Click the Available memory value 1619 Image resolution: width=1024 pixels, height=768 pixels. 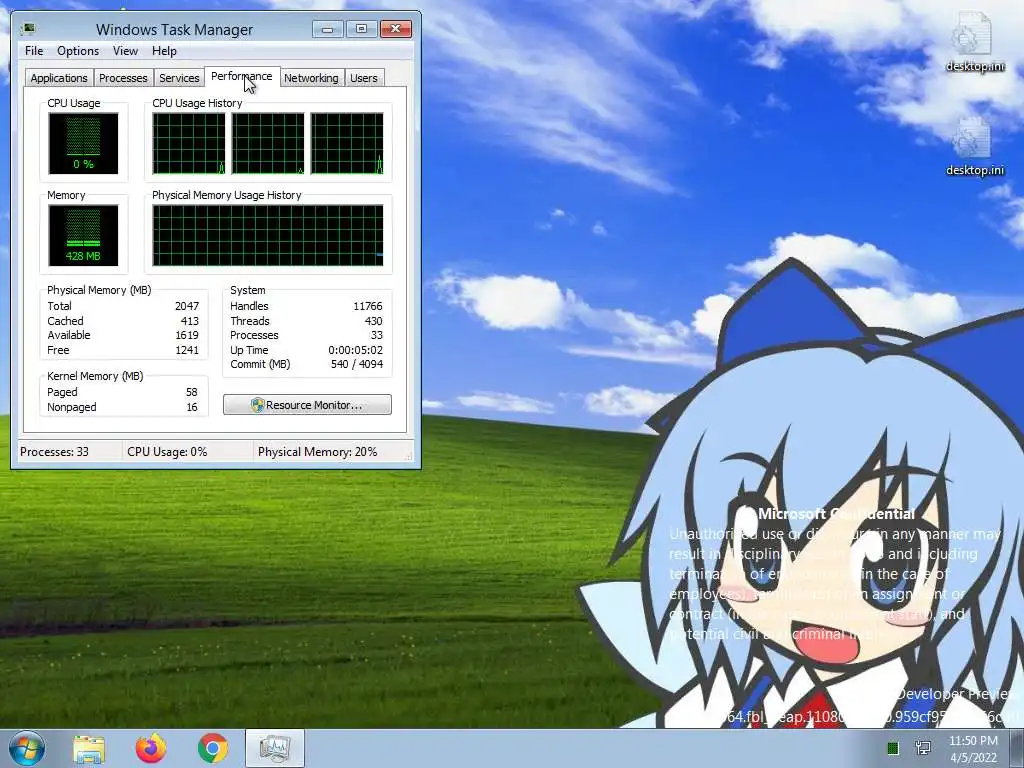187,336
